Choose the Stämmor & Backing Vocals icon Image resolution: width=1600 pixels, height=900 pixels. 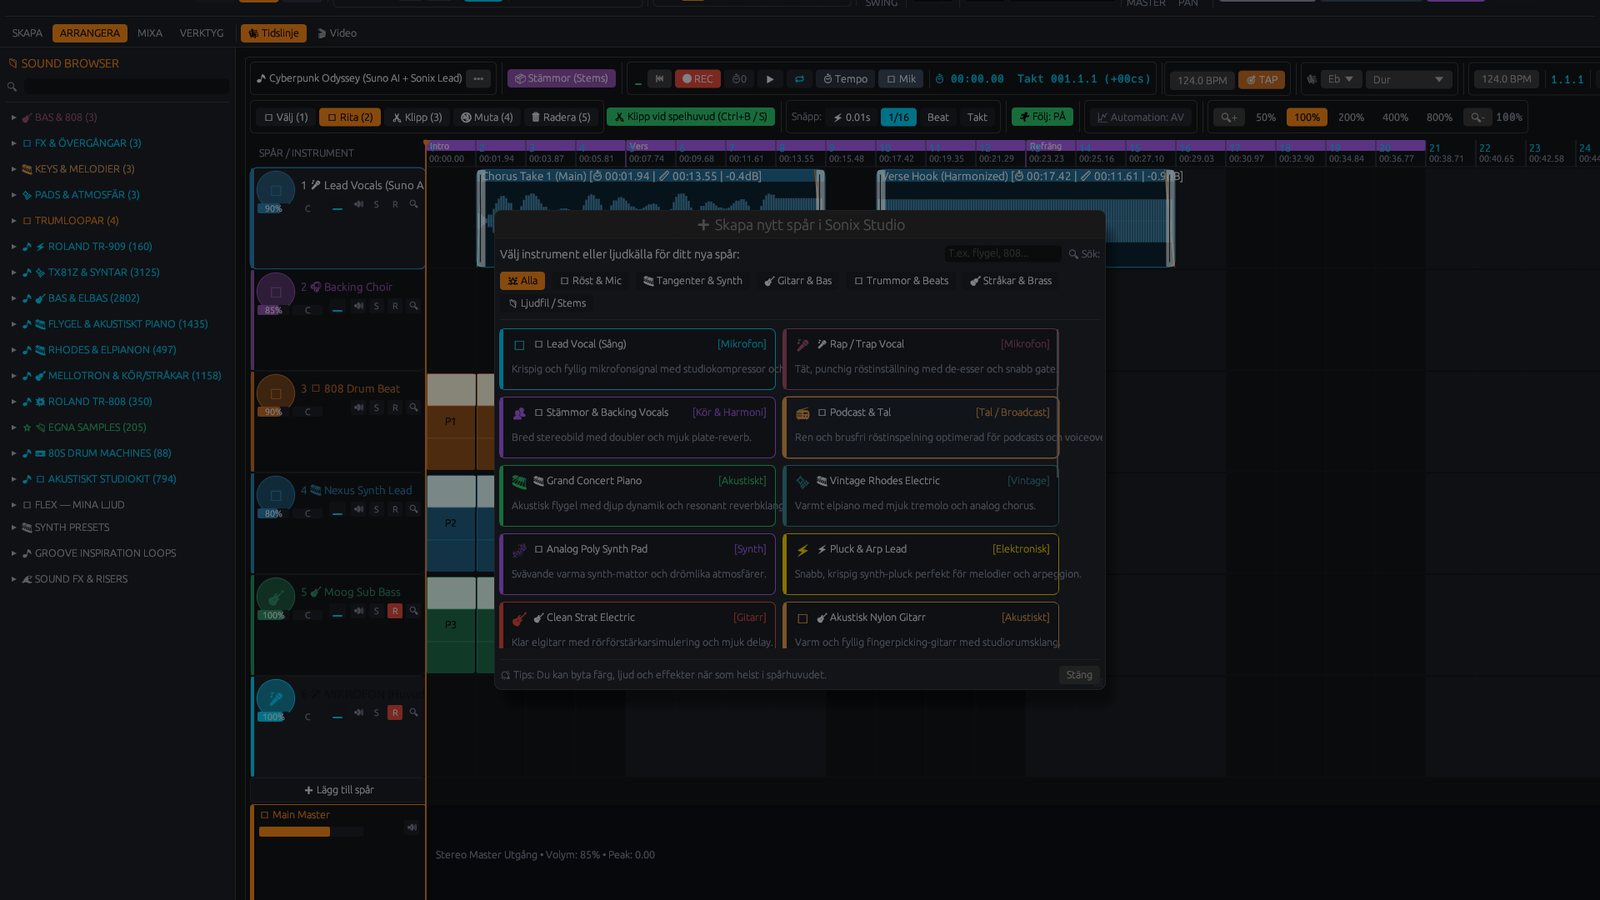(x=519, y=413)
